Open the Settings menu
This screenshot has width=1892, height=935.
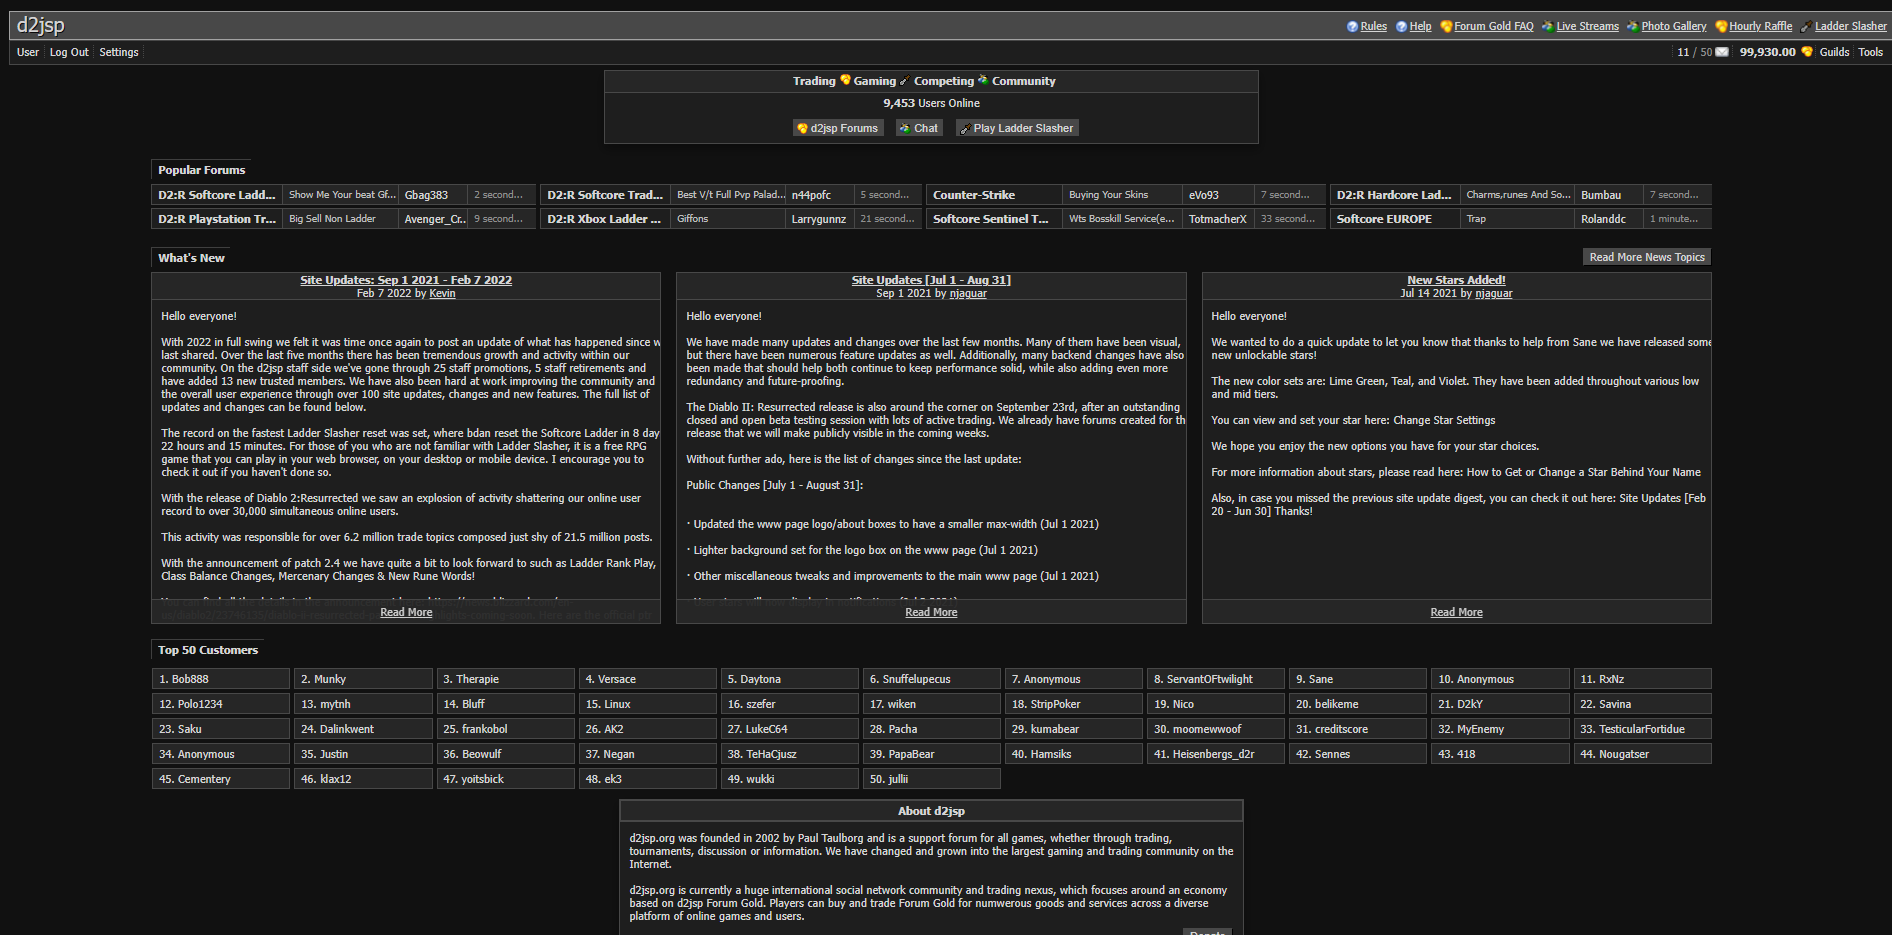[x=118, y=52]
